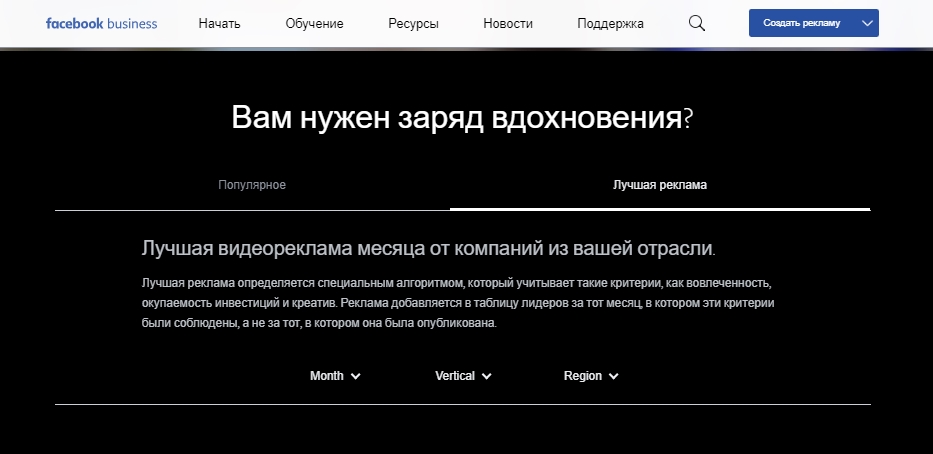Select Новости in the top navigation
The width and height of the screenshot is (933, 454).
(507, 23)
